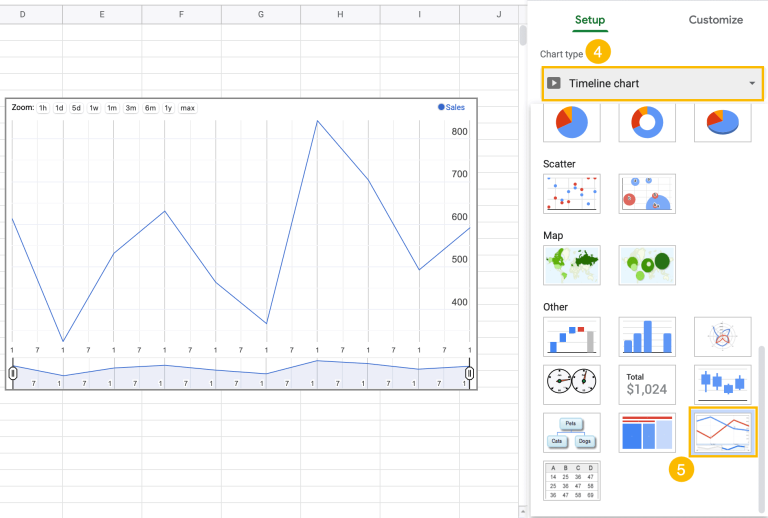
Task: Choose the bubble chart icon
Action: pyautogui.click(x=647, y=193)
